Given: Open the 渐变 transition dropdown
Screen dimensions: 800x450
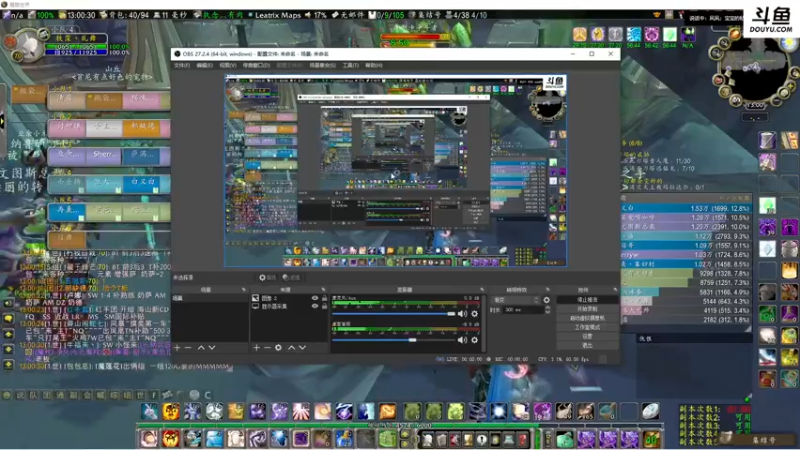Looking at the screenshot, I should (515, 300).
